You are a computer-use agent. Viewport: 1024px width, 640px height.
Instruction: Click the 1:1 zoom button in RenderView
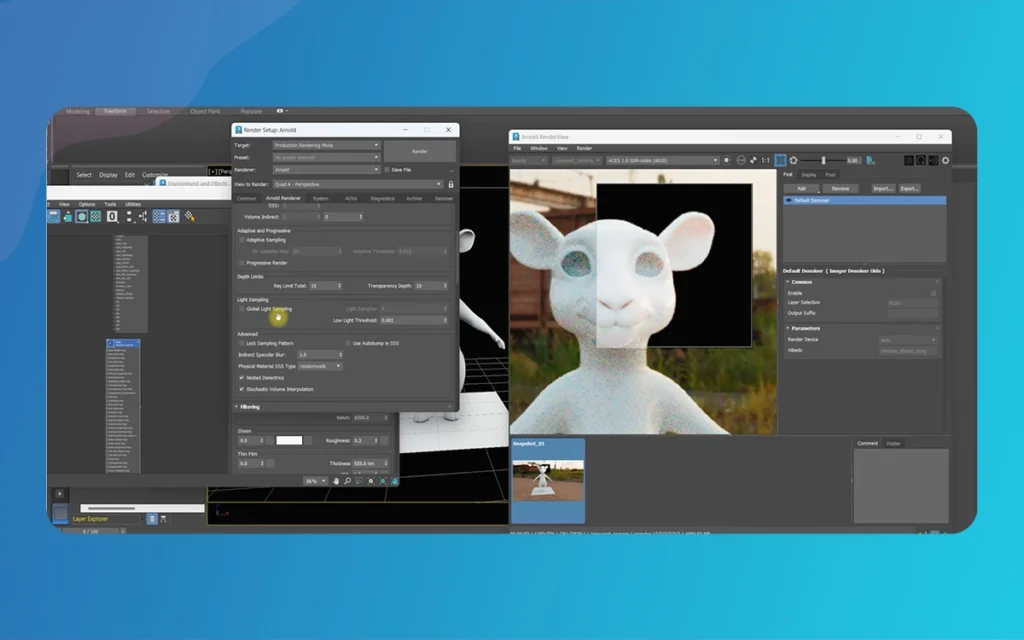[x=765, y=160]
